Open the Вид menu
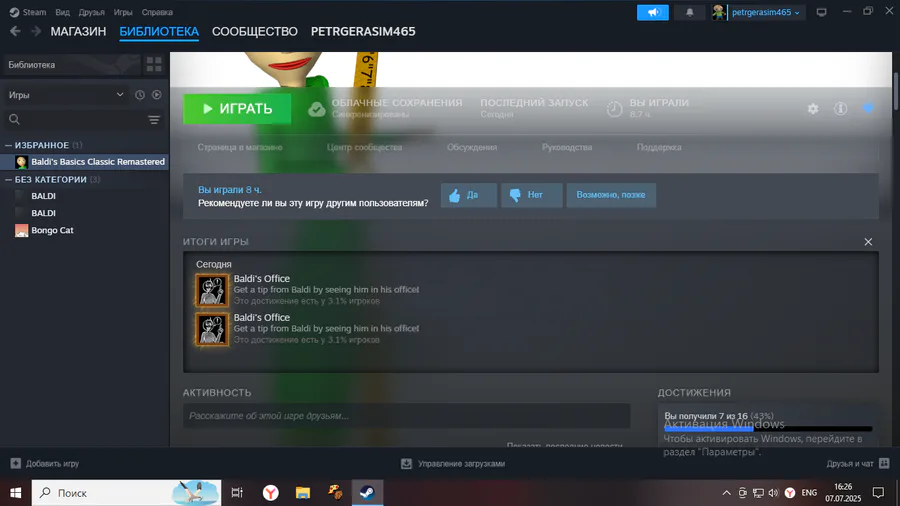 tap(62, 12)
